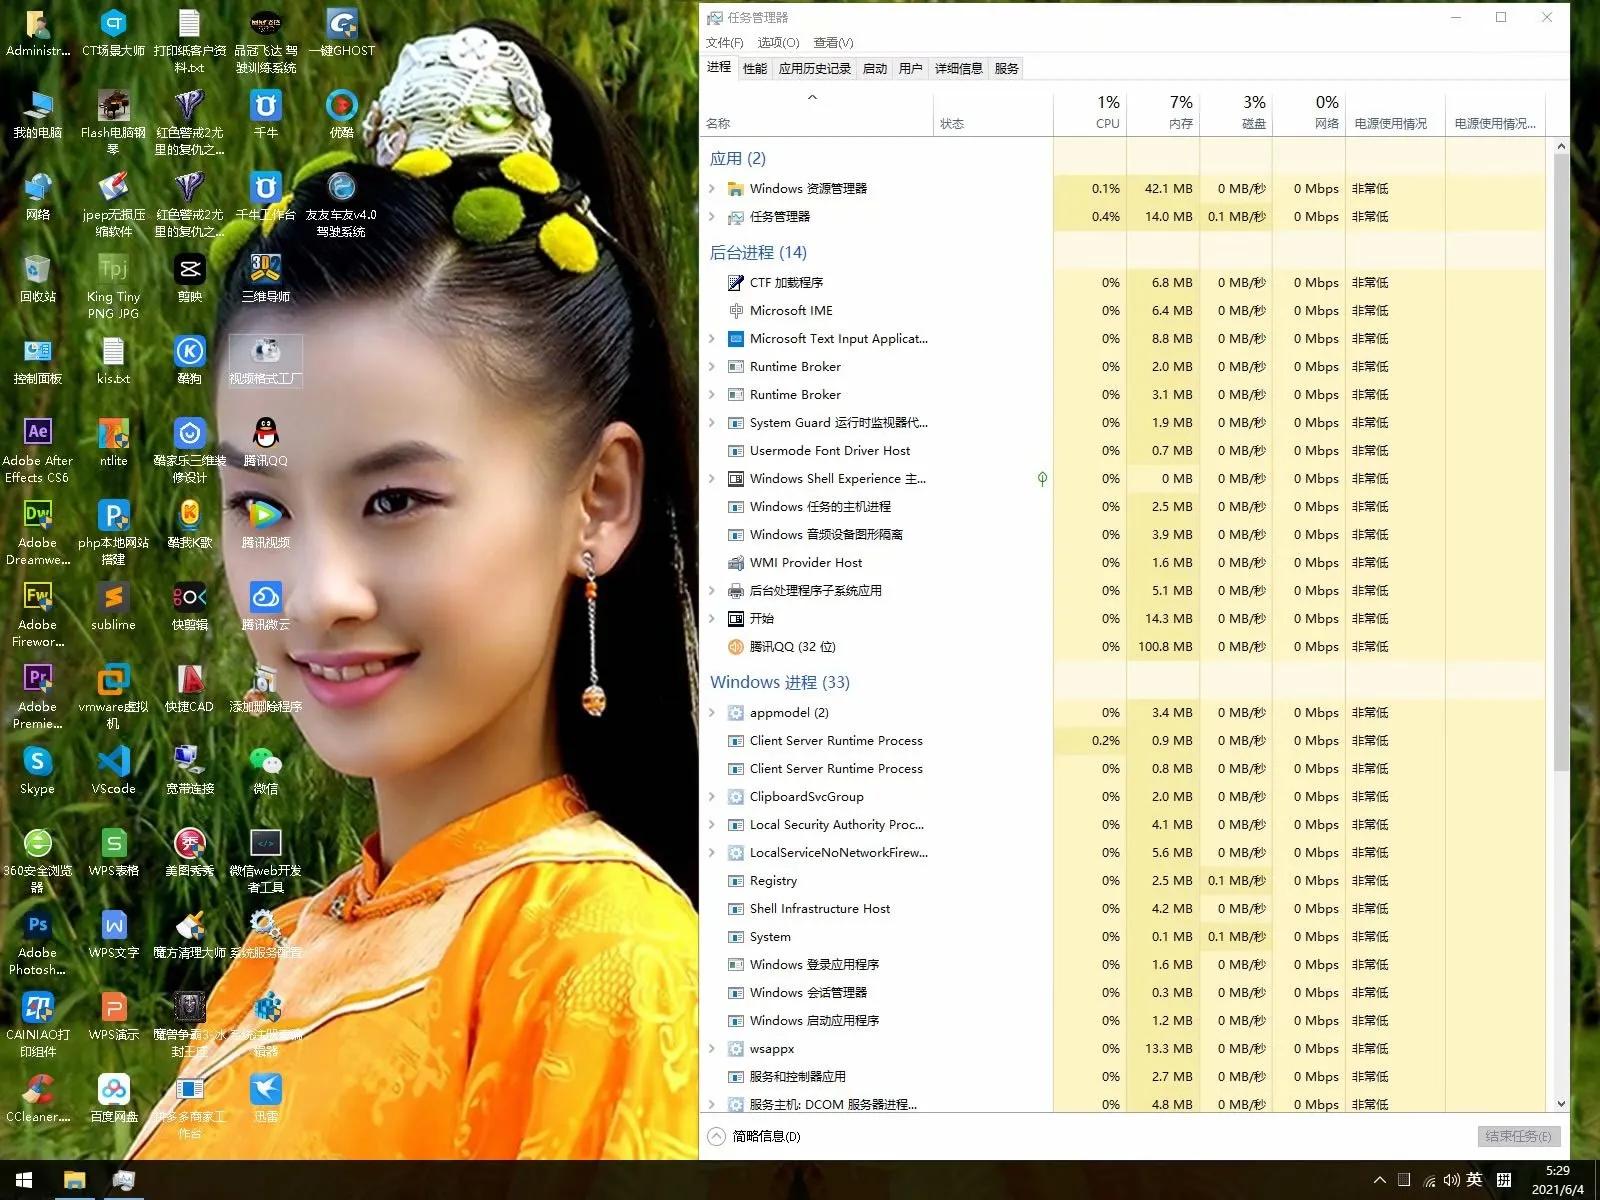Open the 剪映 desktop icon

pyautogui.click(x=189, y=278)
